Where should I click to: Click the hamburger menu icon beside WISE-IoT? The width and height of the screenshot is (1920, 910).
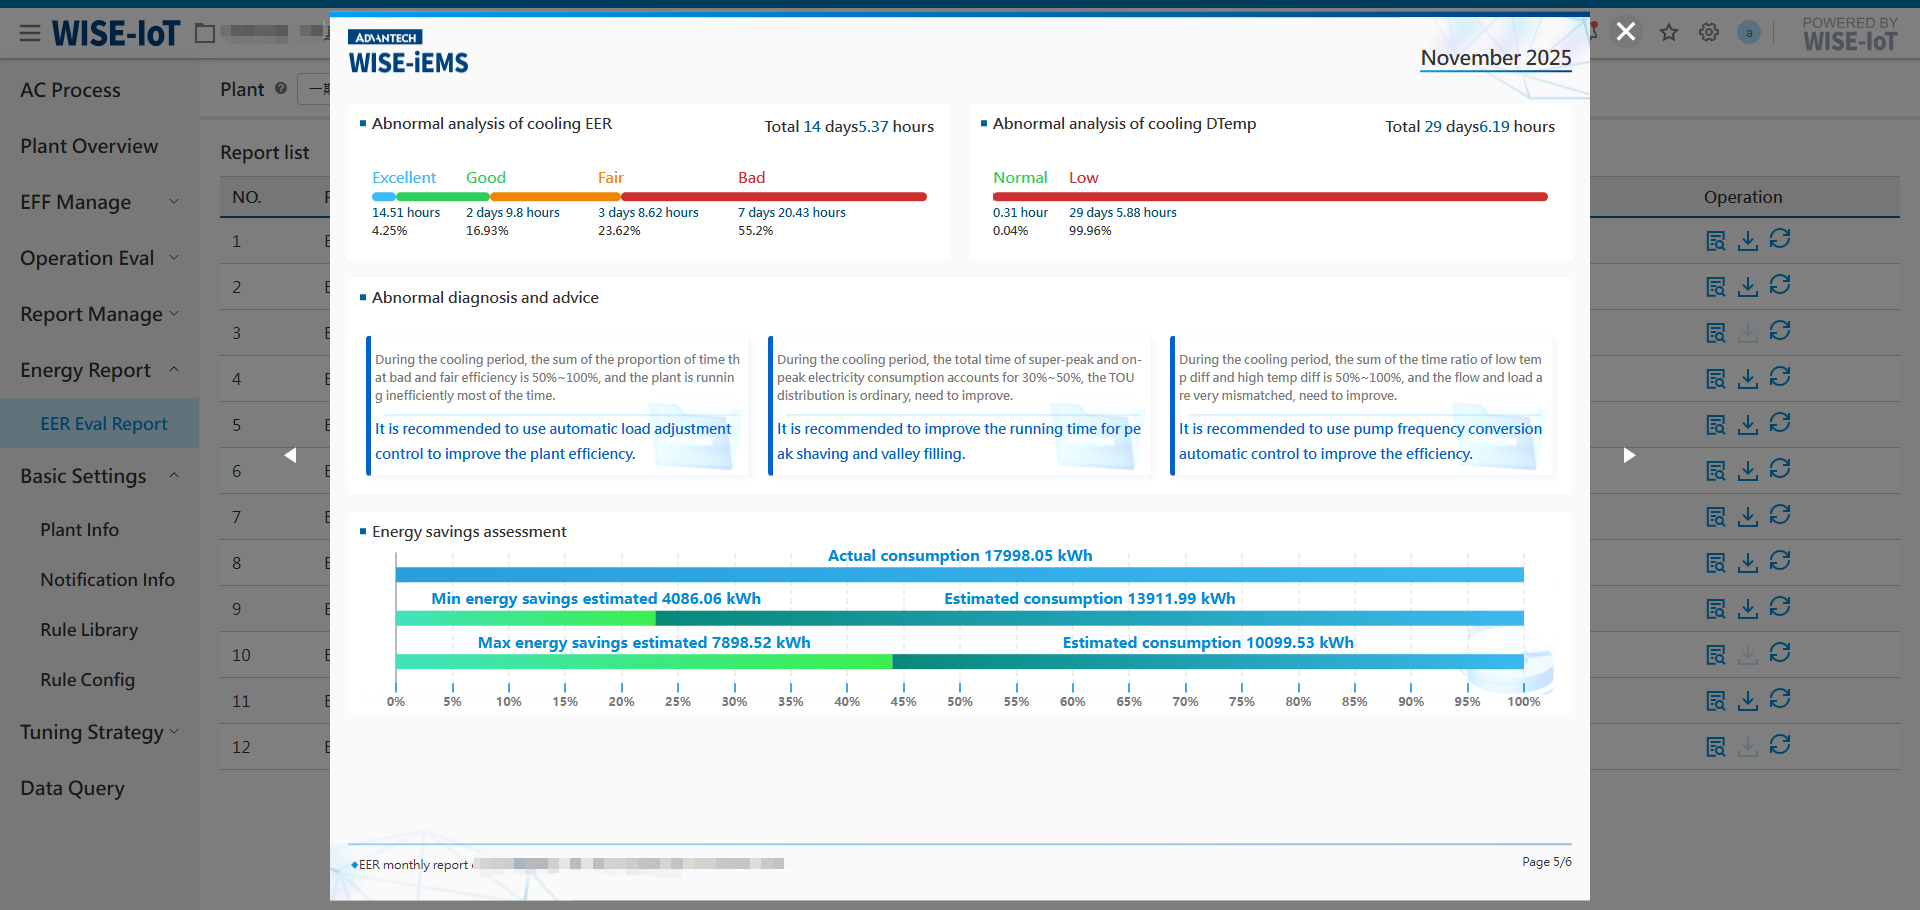30,34
